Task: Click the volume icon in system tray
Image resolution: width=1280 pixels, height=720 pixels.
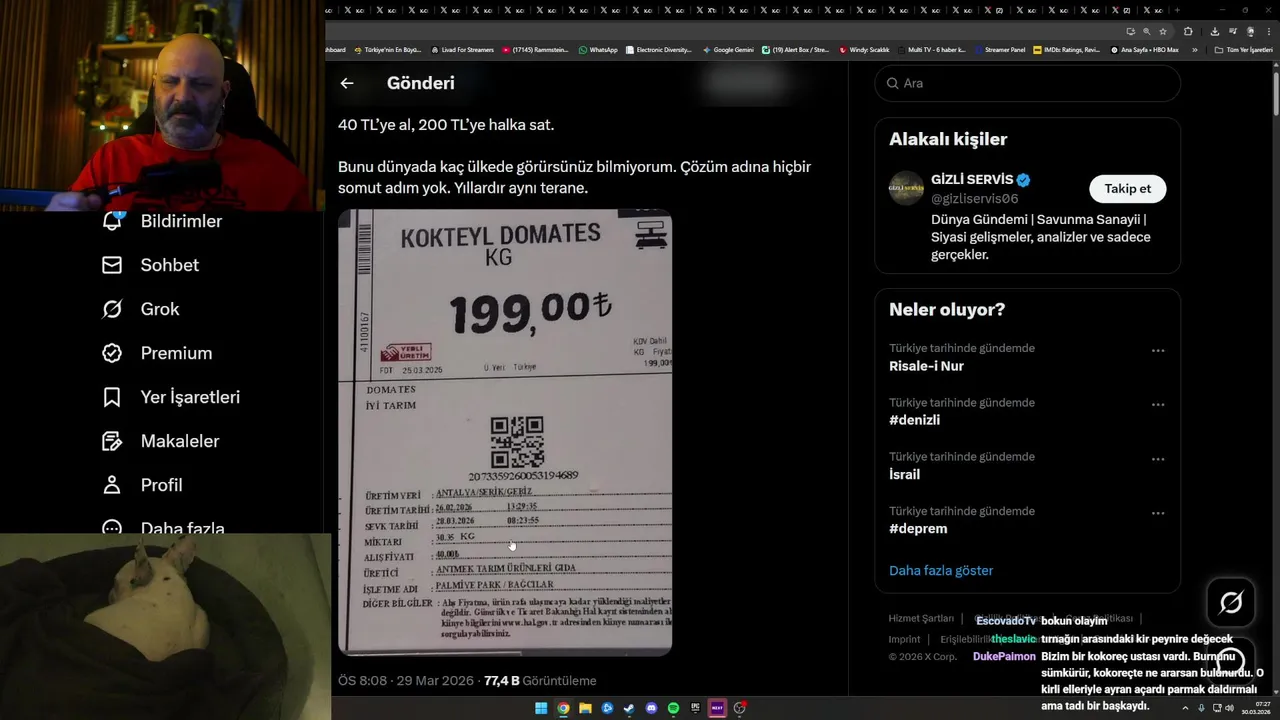Action: pos(1230,708)
